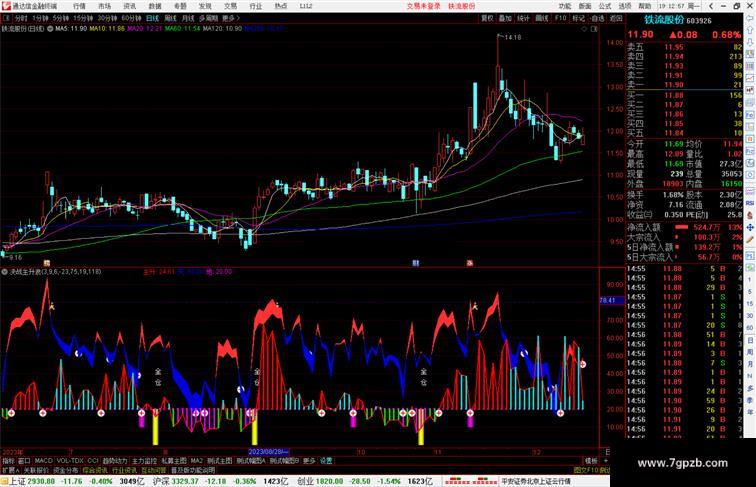Viewport: 756px width, 487px height.
Task: Click the 月 period icon in right sidebar
Action: pos(750,365)
